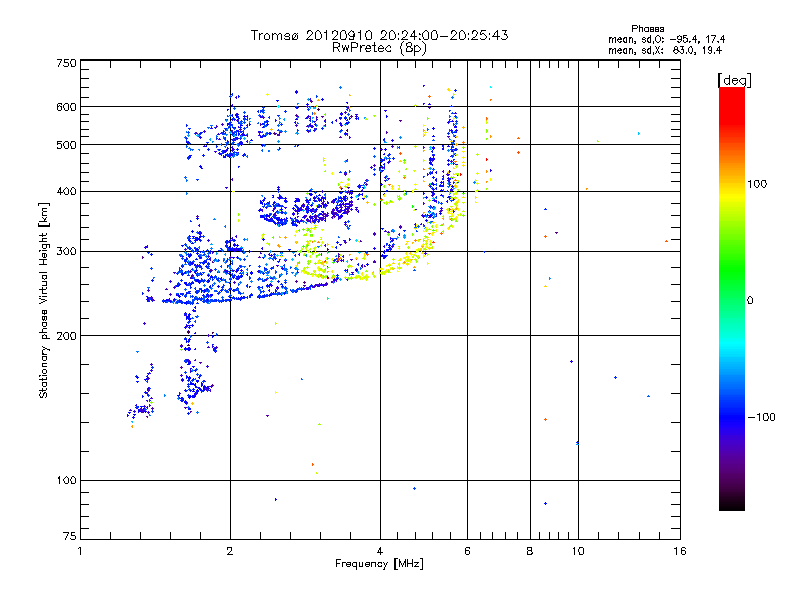
Task: Click the phase colorbar gradient
Action: [x=732, y=299]
